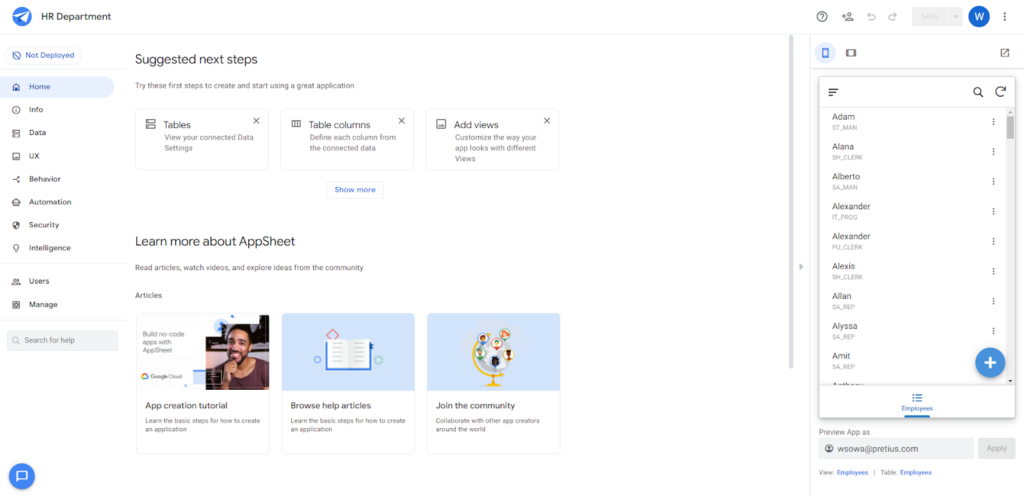Click the Preview App as email field
Viewport: 1024px width, 496px height.
point(896,448)
